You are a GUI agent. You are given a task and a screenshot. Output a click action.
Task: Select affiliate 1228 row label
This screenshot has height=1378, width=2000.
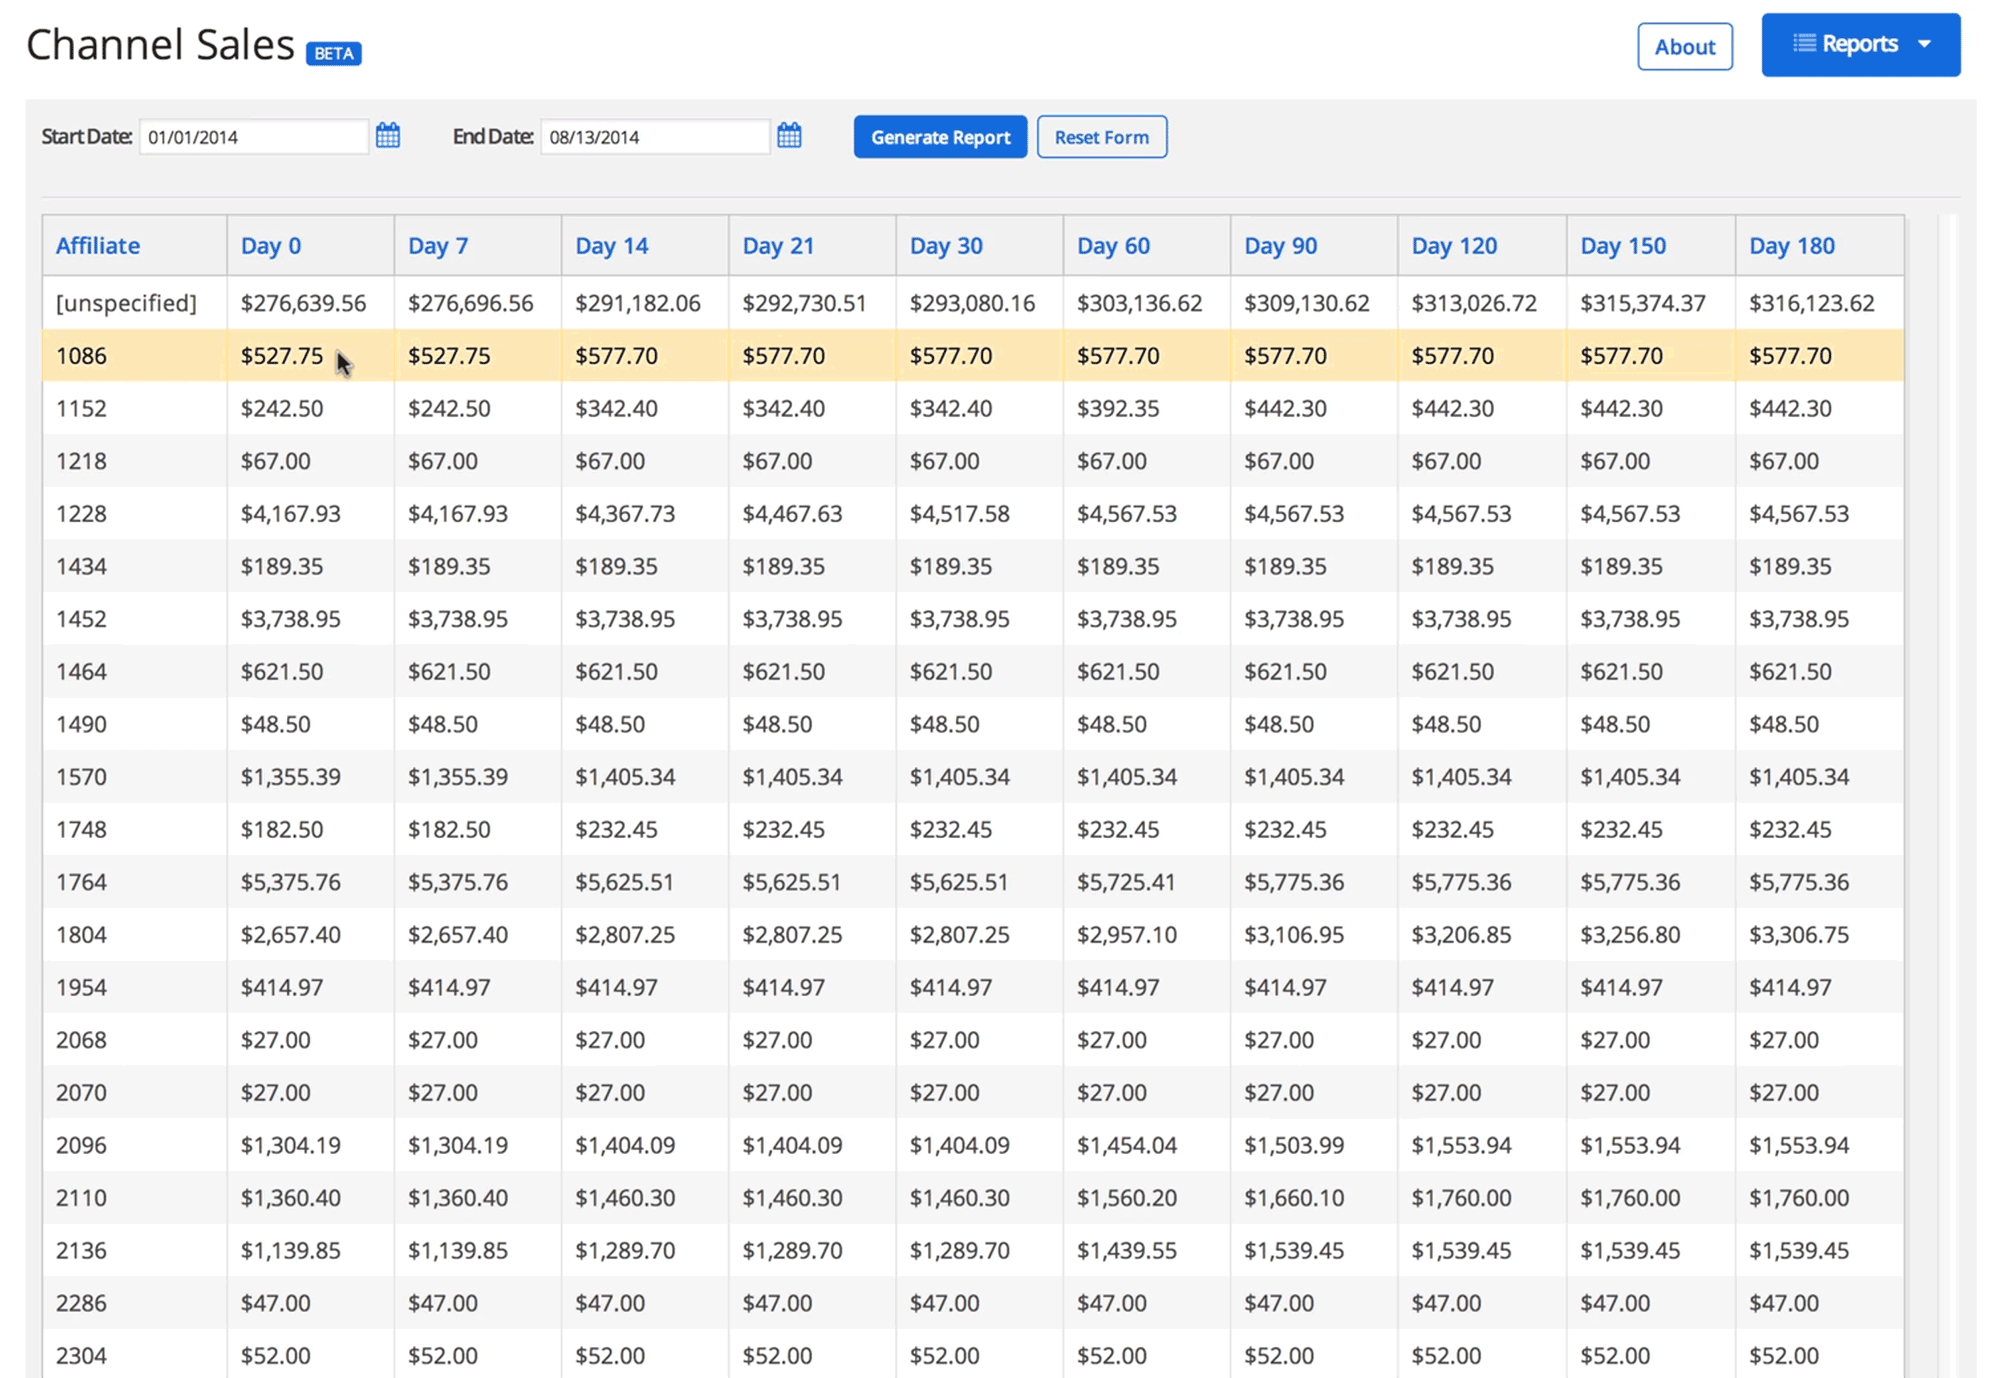coord(81,513)
